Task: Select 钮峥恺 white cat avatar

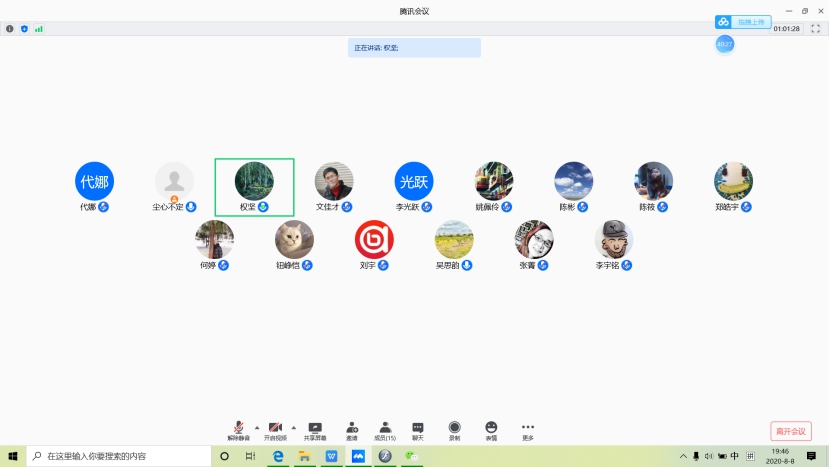Action: pos(294,239)
